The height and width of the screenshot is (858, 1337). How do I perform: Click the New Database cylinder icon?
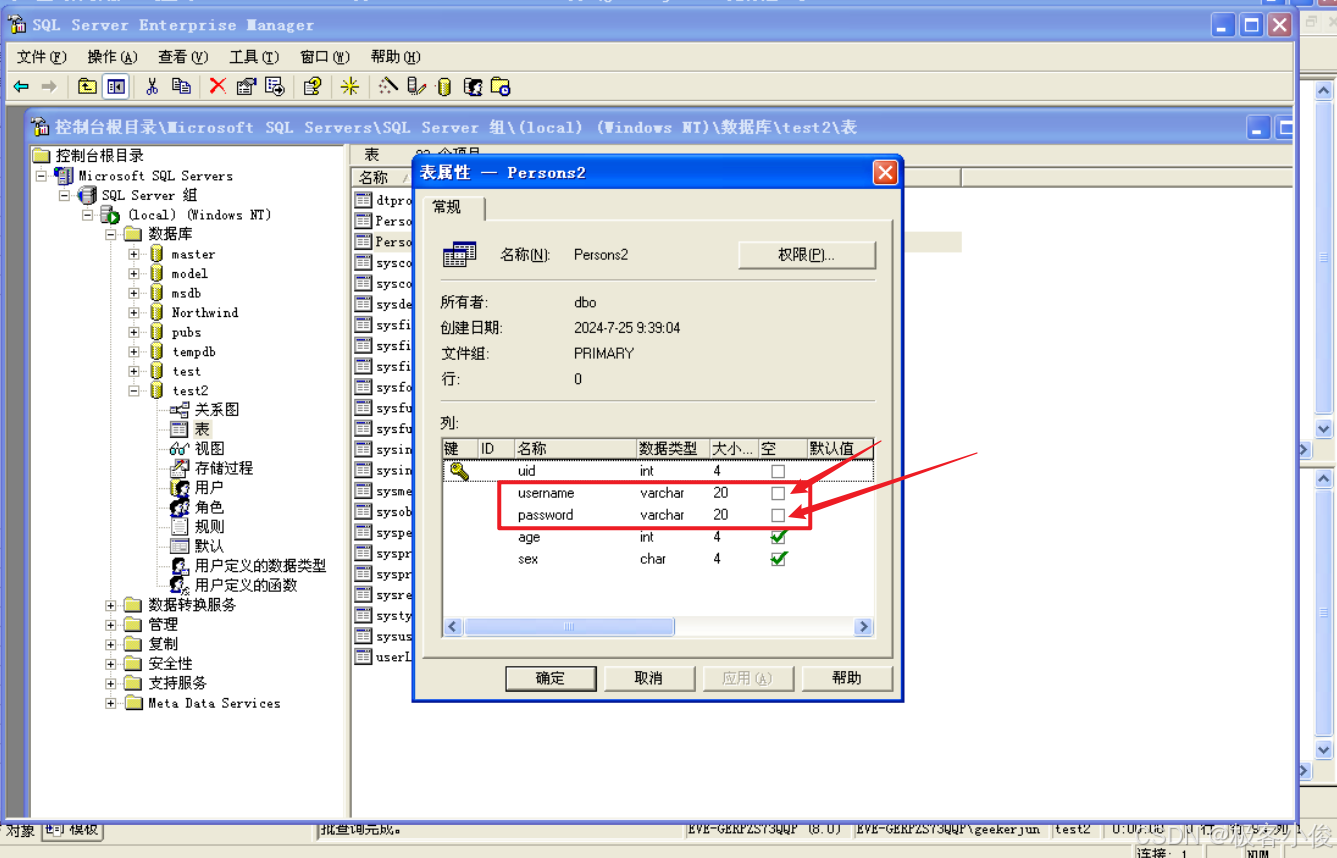point(444,87)
